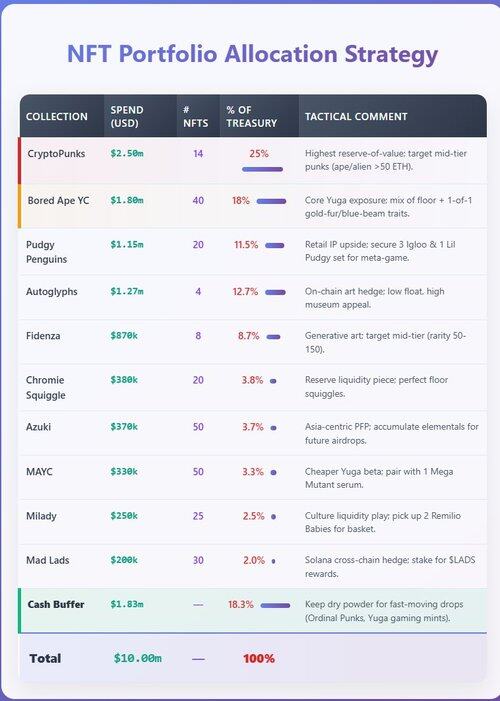The image size is (500, 701).
Task: Select the Milady collection name
Action: [41, 516]
